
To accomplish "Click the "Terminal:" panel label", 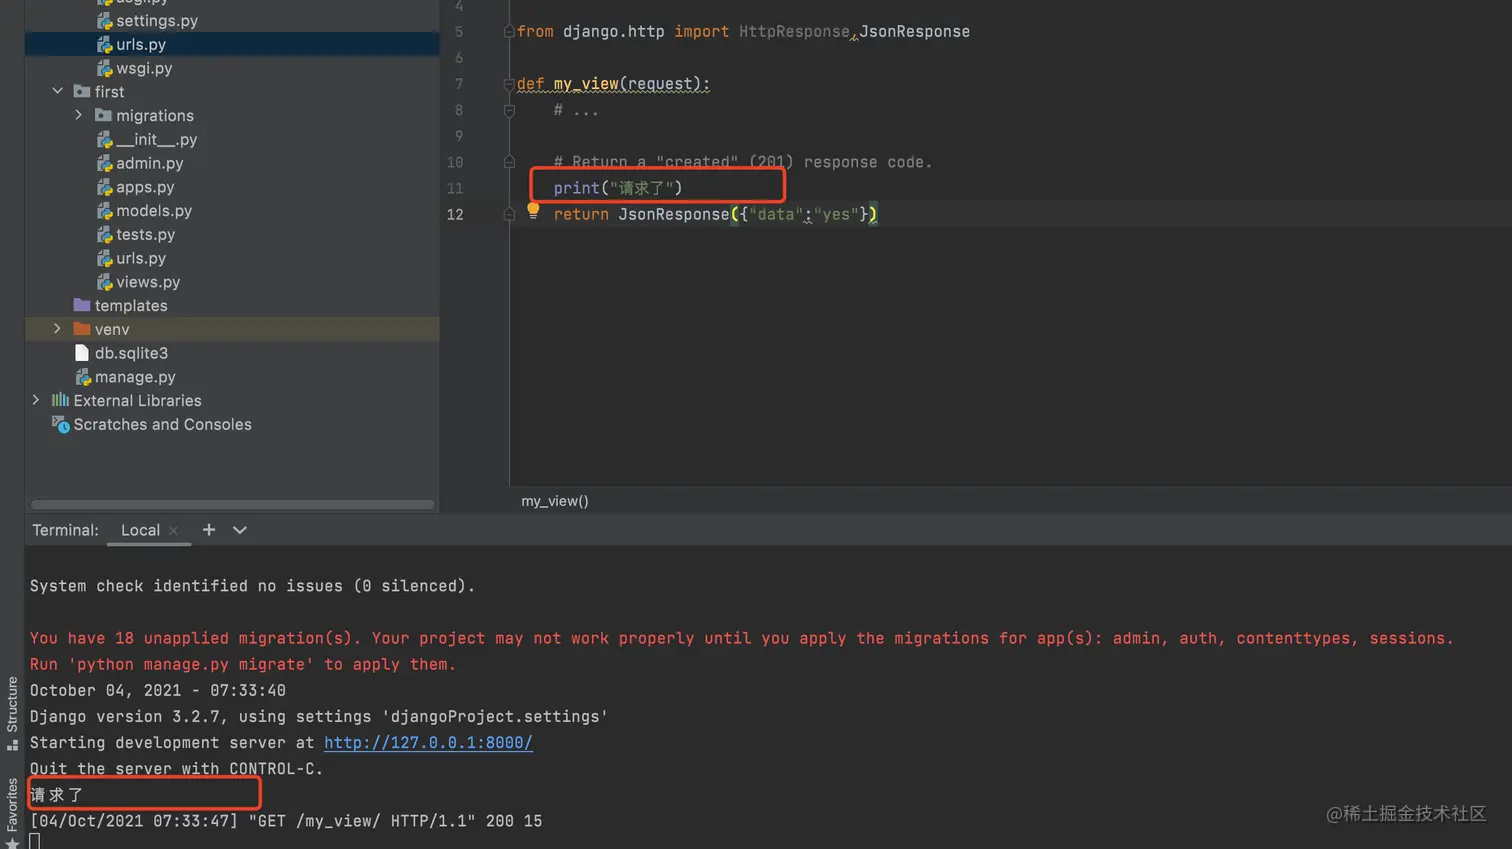I will 65,530.
